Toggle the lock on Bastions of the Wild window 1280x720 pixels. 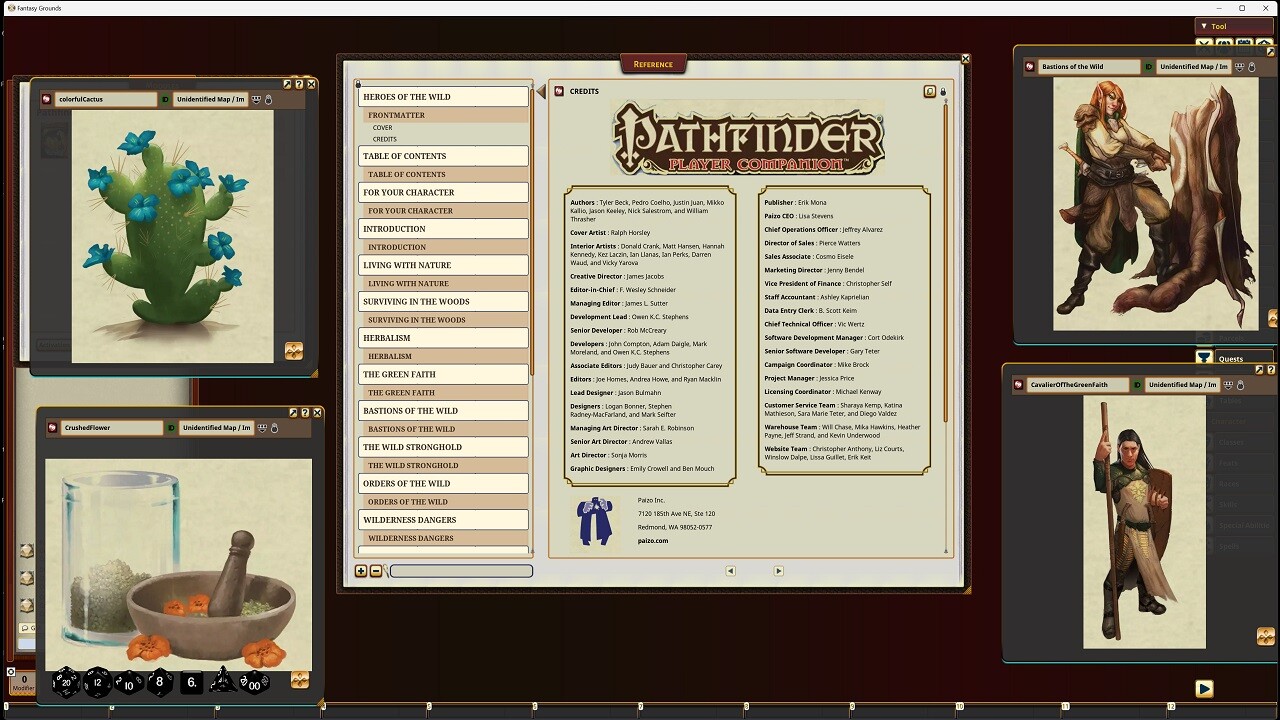point(1251,66)
